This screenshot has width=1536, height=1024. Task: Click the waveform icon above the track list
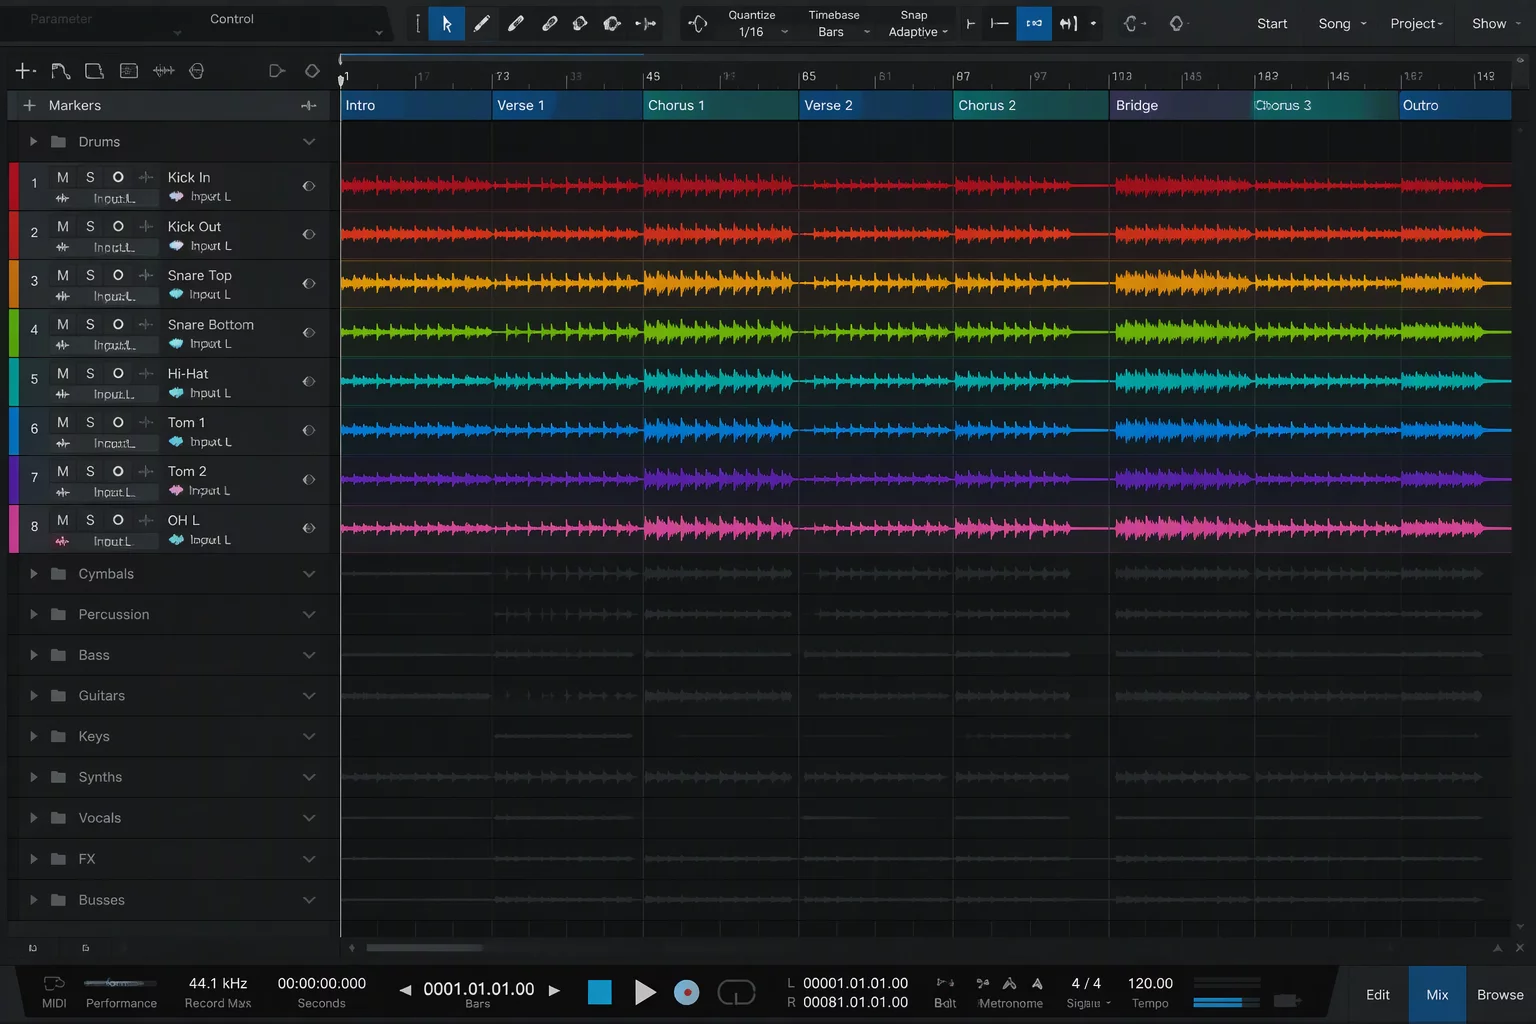tap(163, 71)
